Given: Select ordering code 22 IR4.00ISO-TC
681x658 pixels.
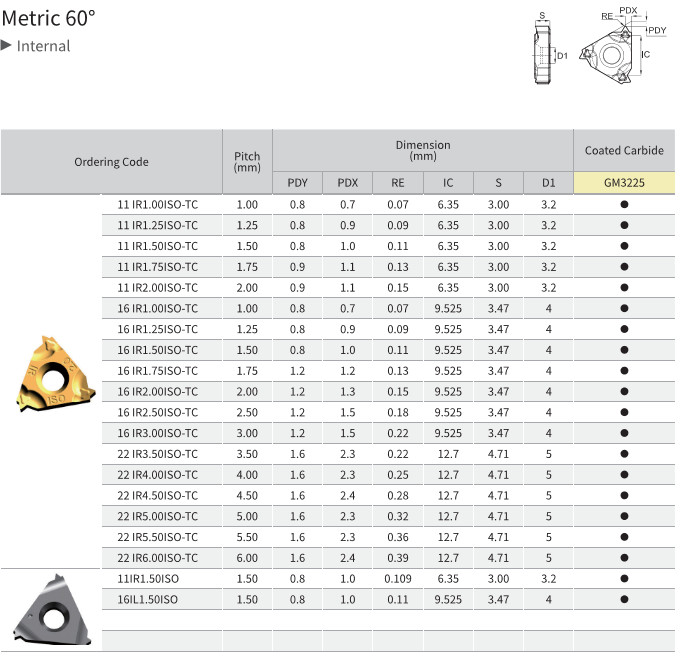Looking at the screenshot, I should 158,475.
